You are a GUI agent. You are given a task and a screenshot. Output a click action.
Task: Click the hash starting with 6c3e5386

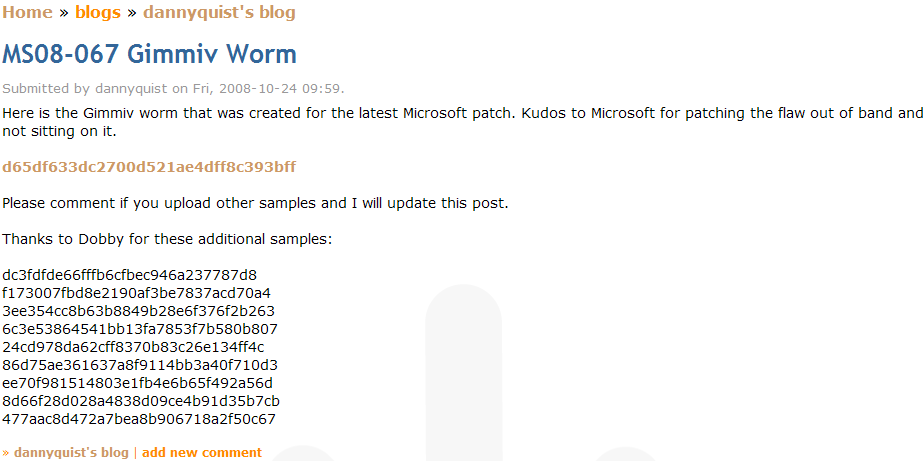coord(140,329)
